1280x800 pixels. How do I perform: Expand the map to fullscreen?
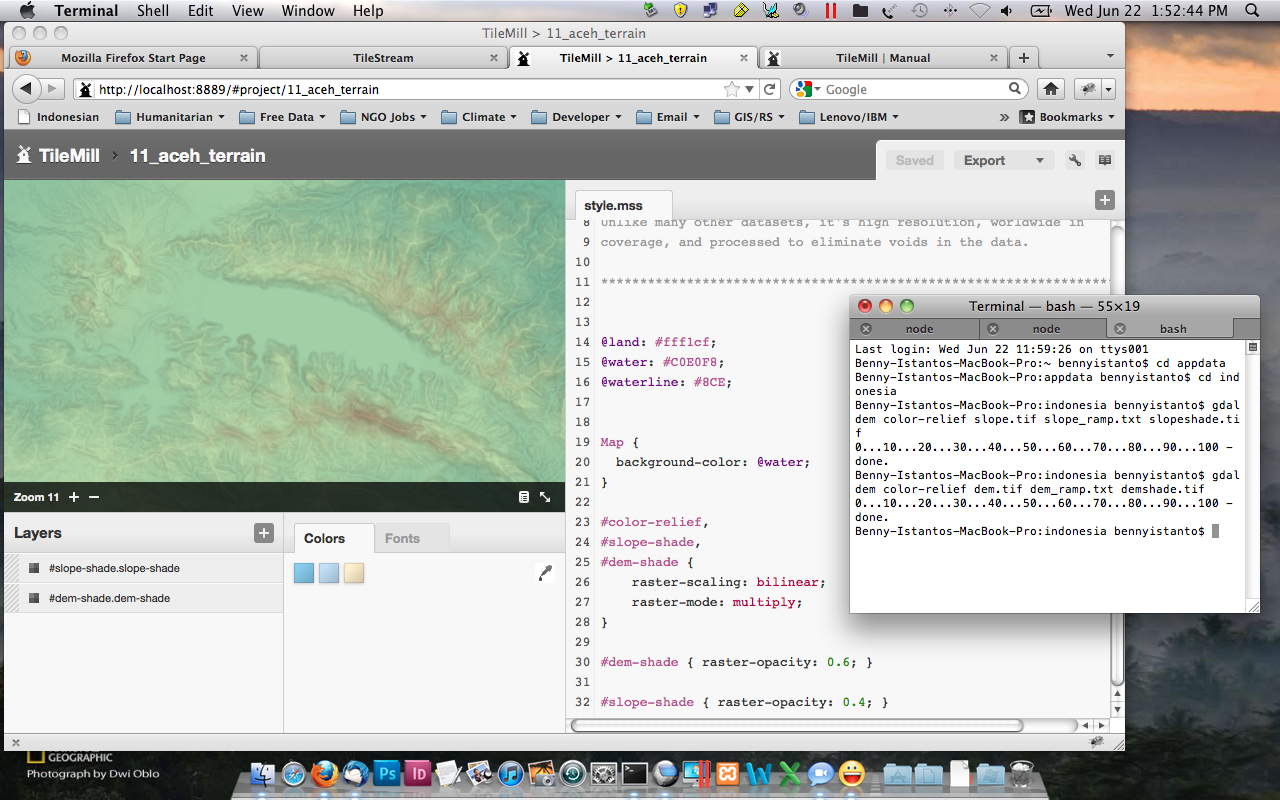(x=545, y=497)
